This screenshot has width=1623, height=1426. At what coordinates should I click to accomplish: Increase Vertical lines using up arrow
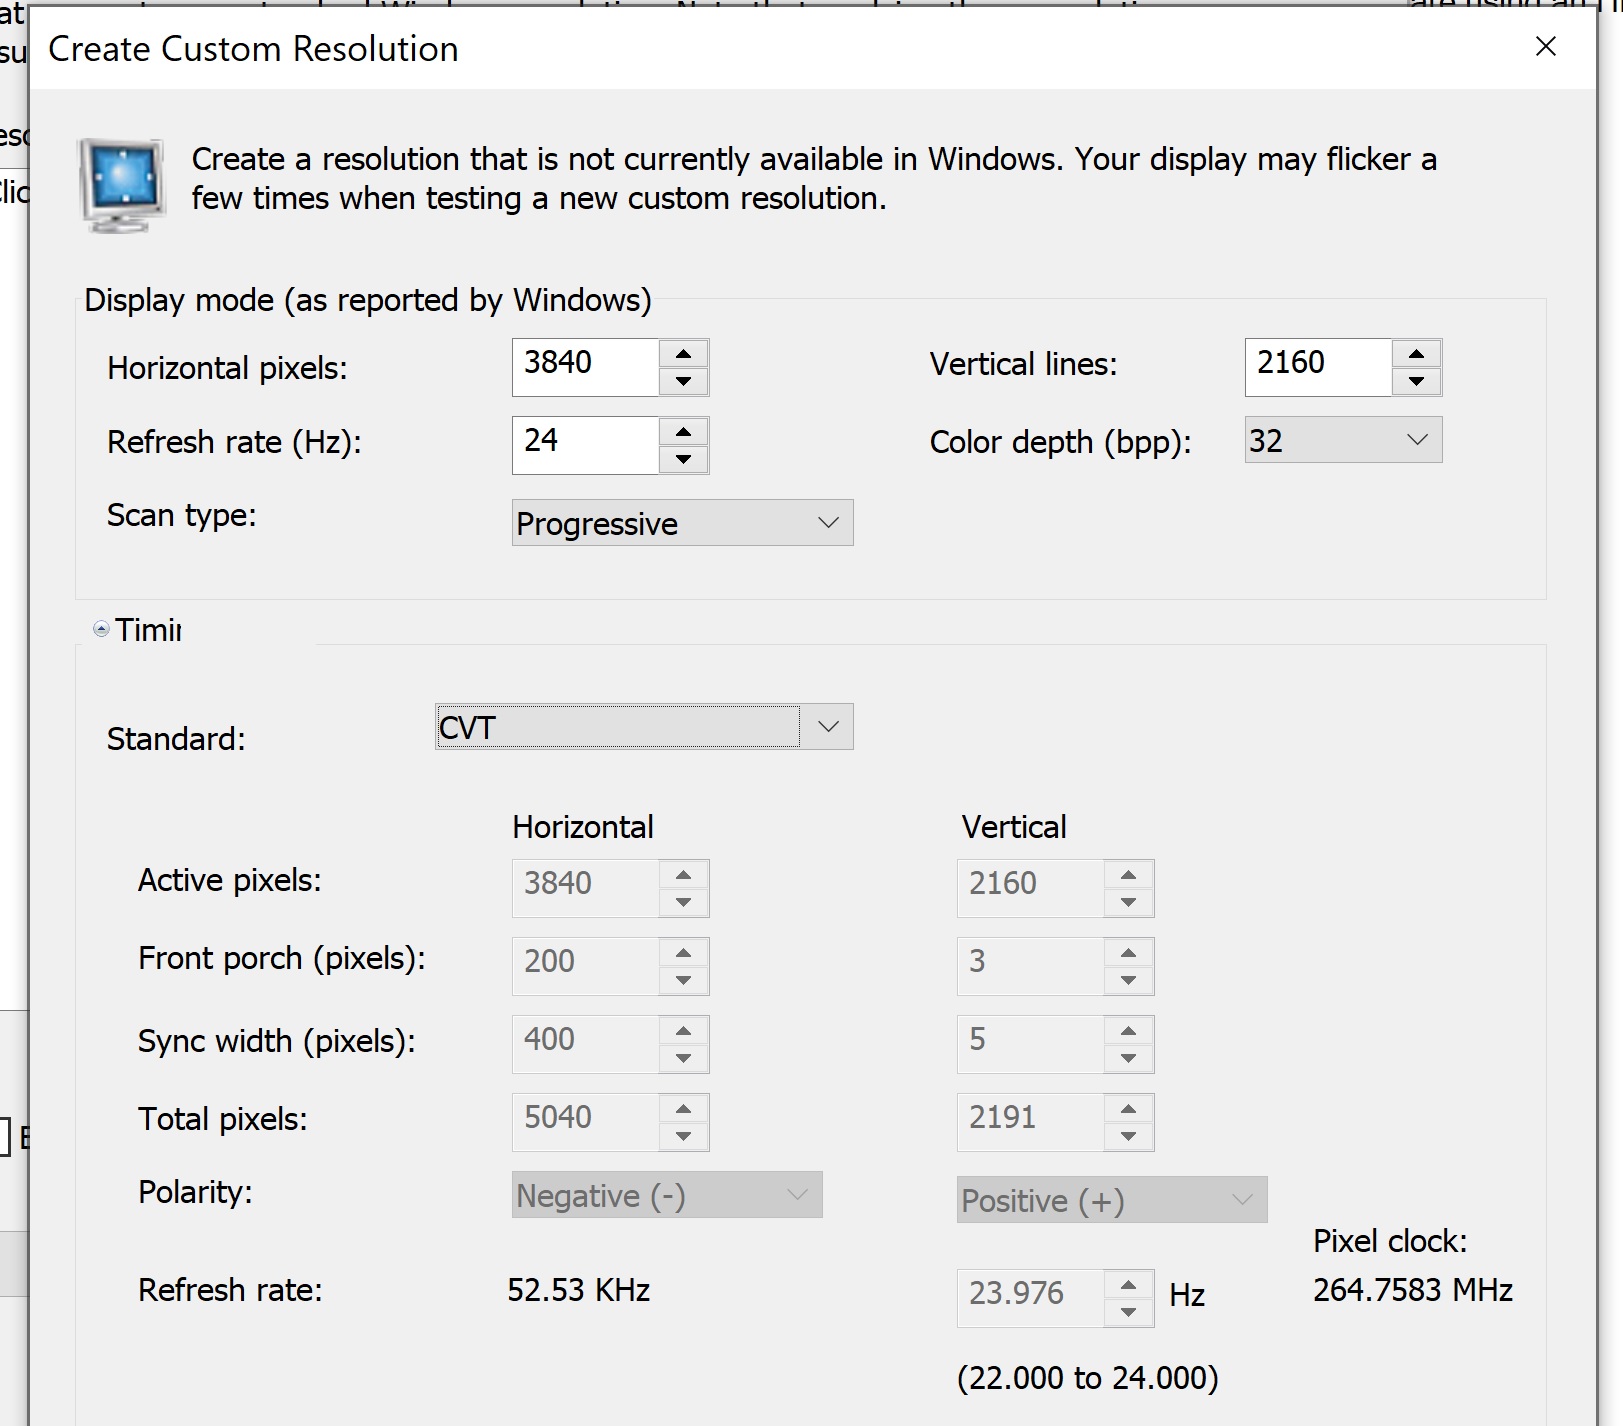1416,354
